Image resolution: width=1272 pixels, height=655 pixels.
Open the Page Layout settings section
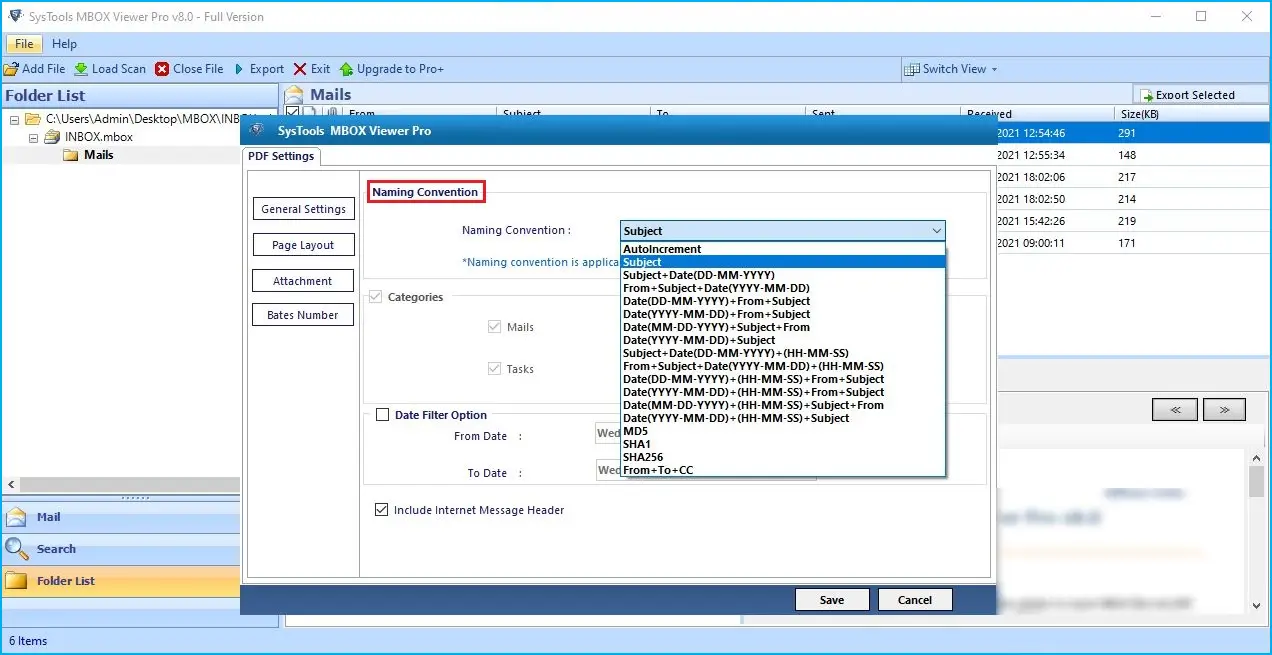coord(303,244)
